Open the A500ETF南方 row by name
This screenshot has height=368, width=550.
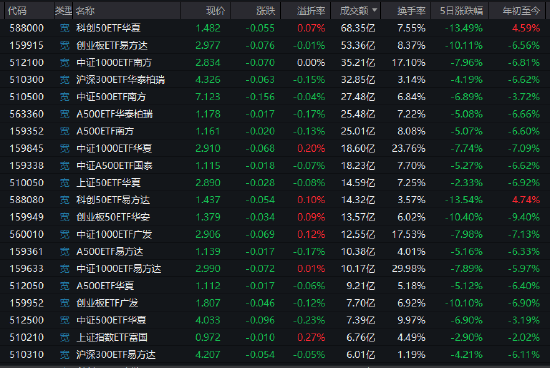[105, 131]
